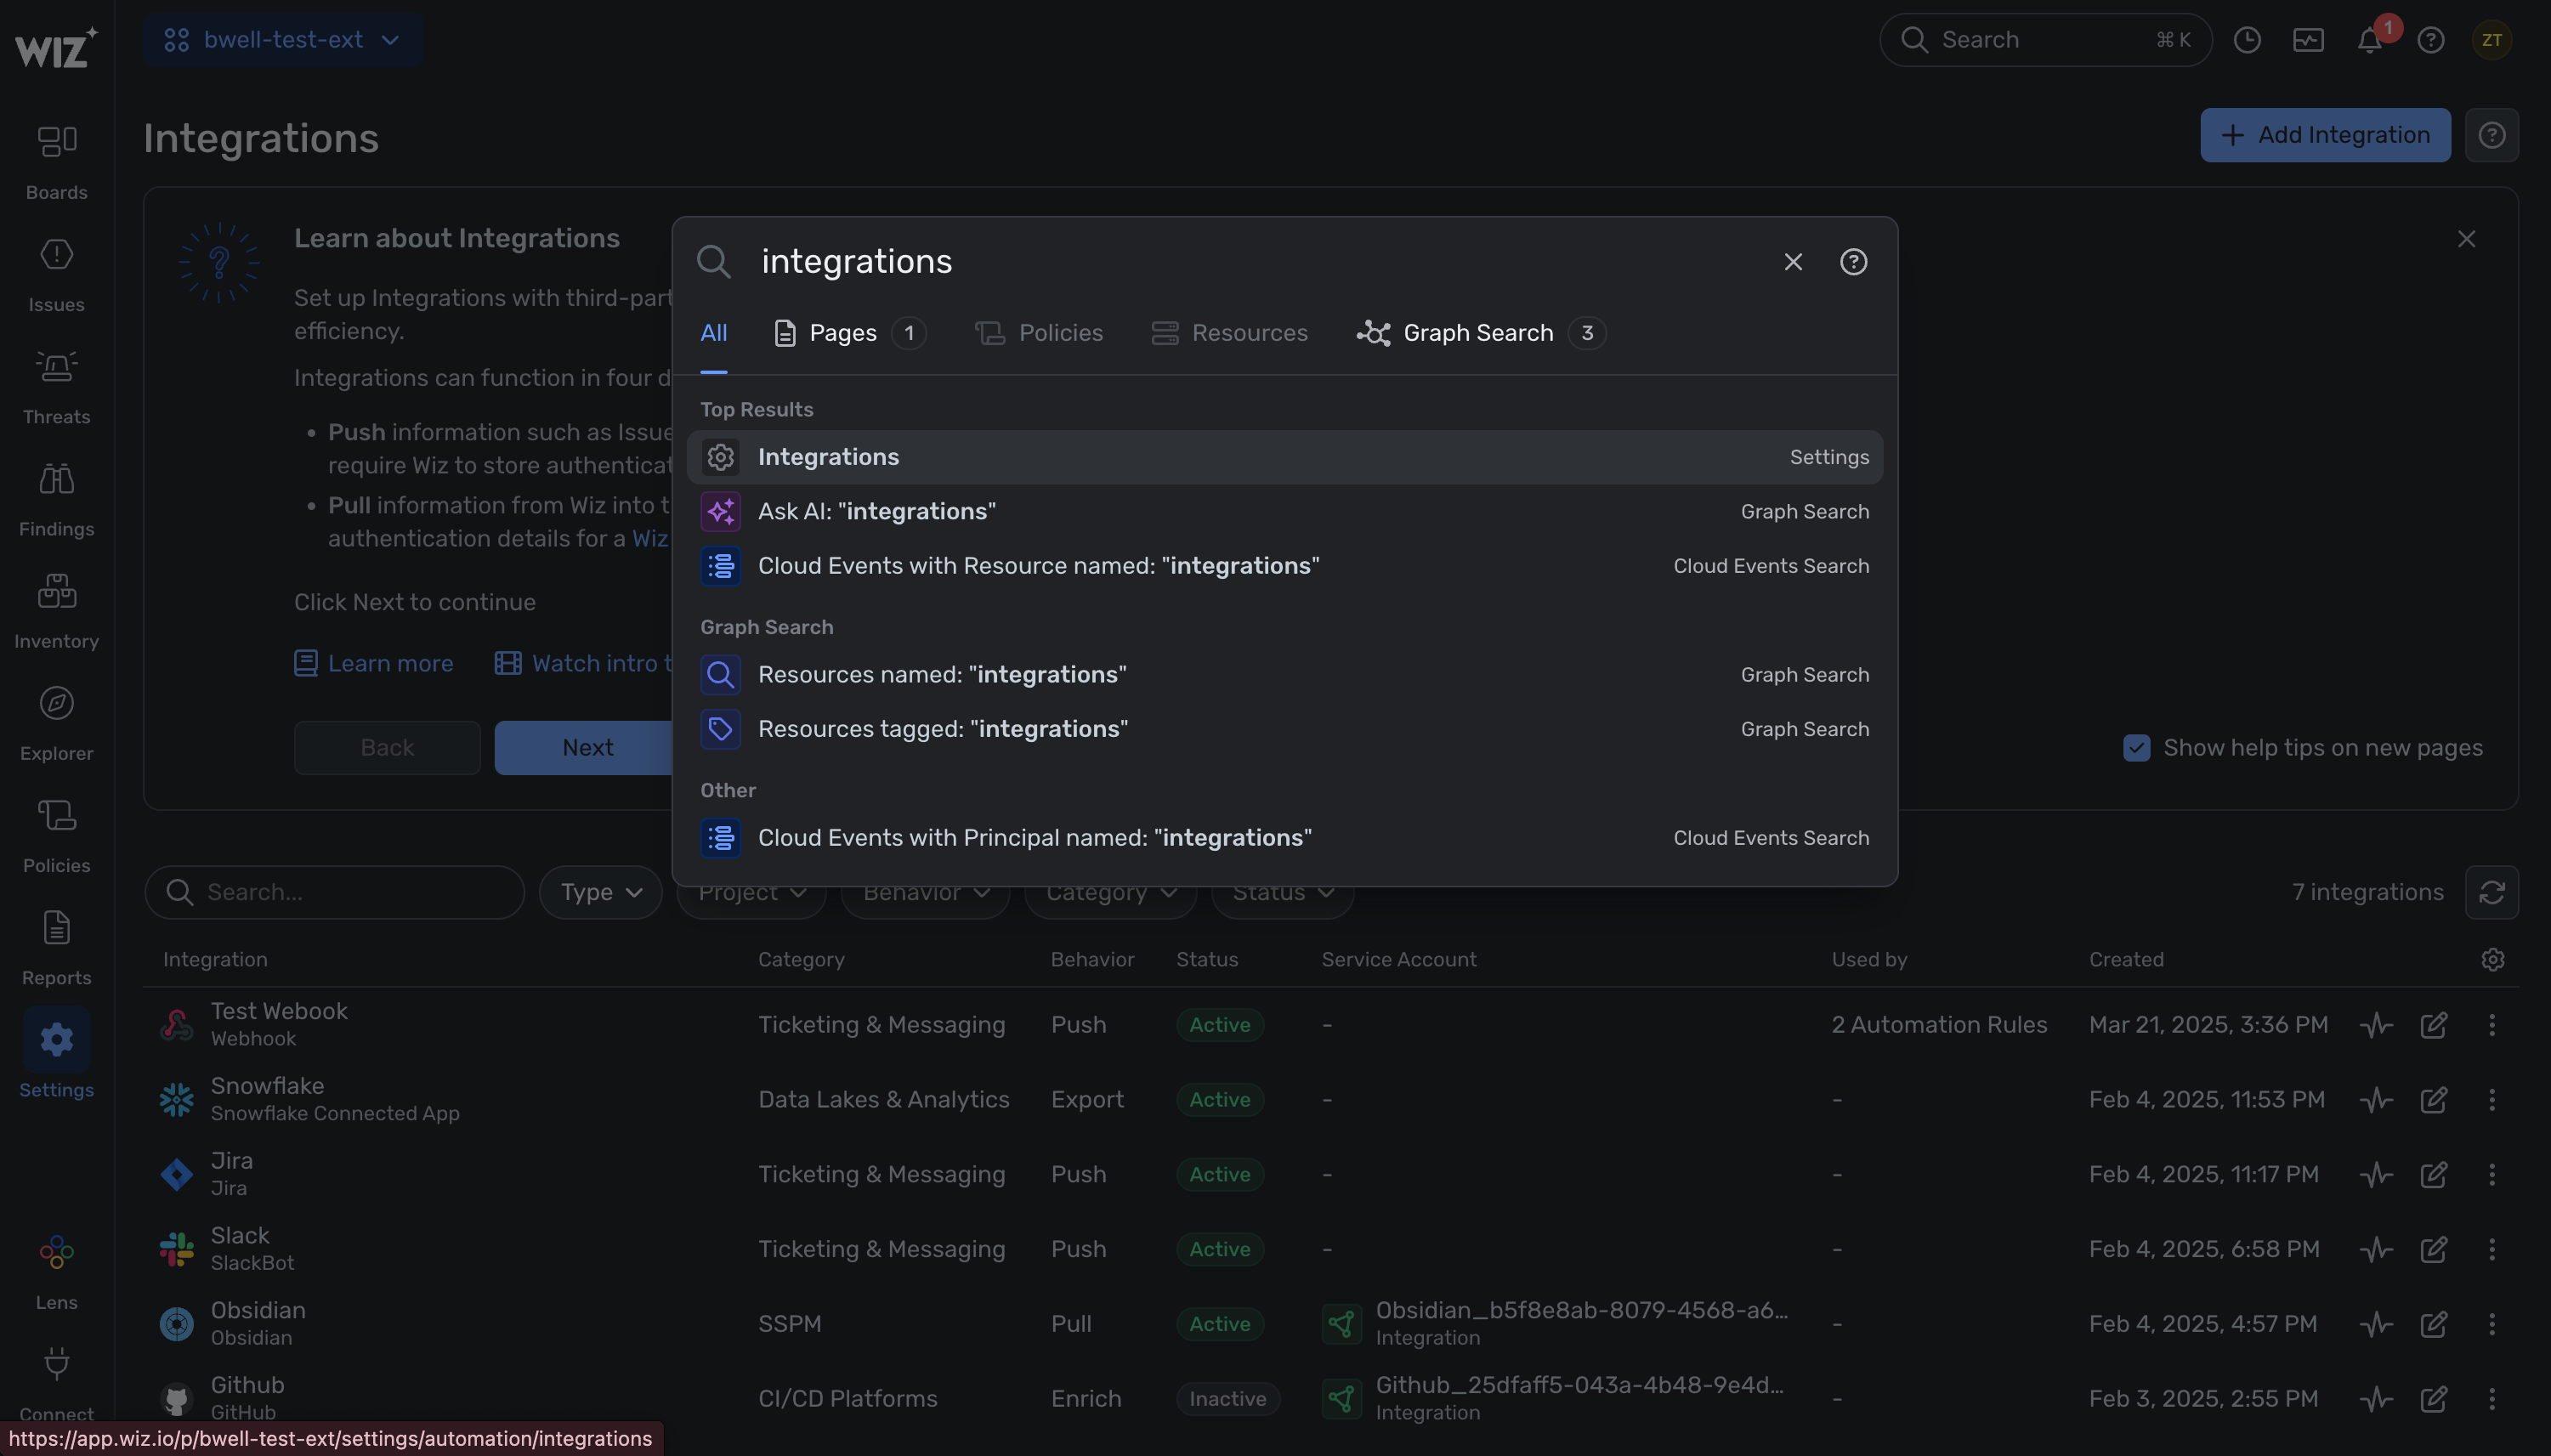
Task: Open the system activity monitor icon
Action: point(2308,40)
